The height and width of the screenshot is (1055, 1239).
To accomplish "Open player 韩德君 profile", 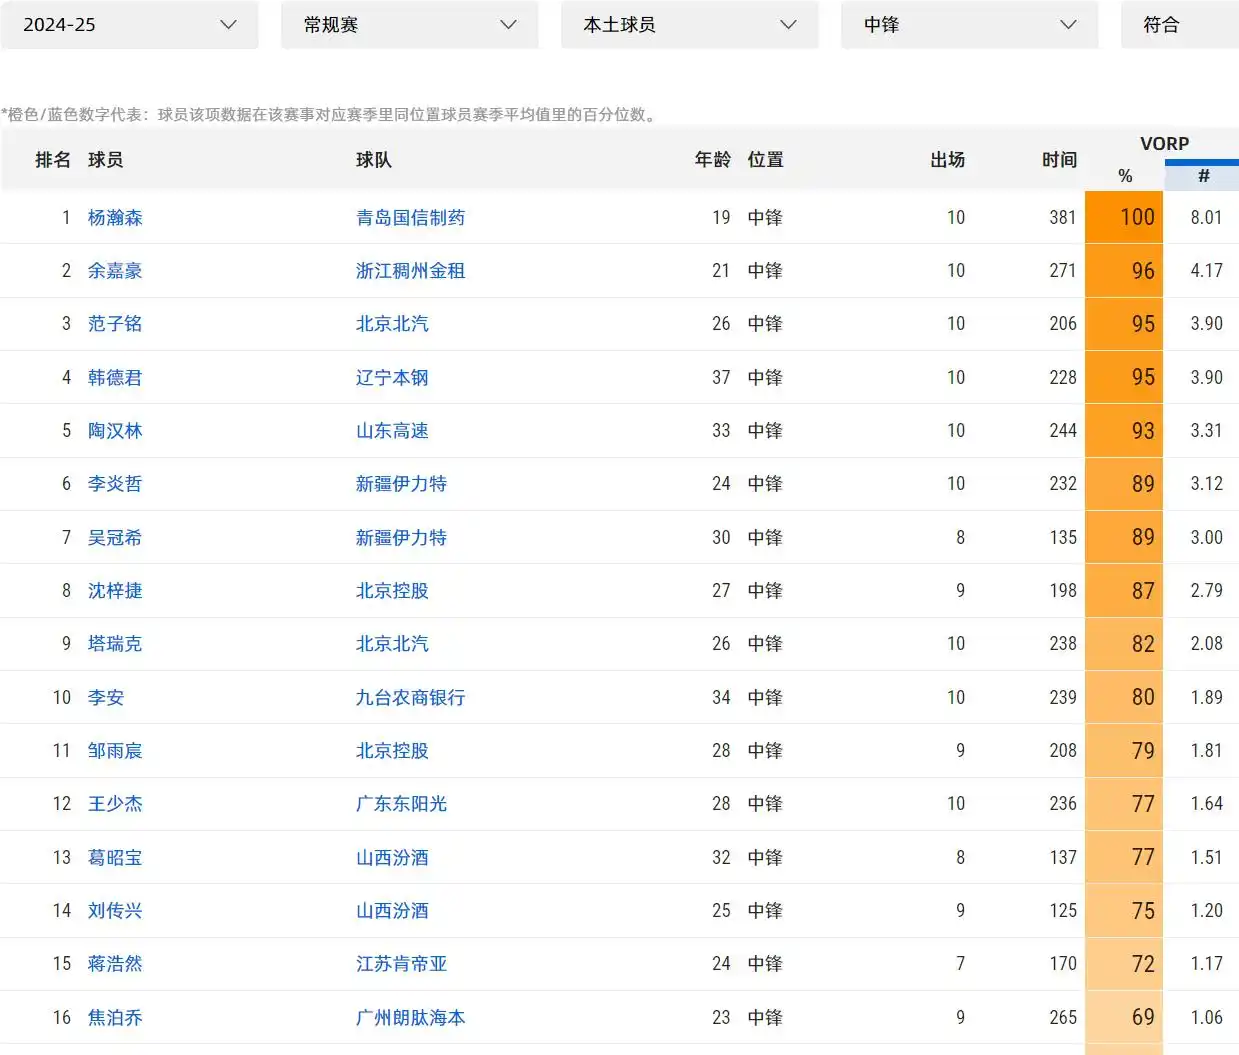I will tap(115, 378).
